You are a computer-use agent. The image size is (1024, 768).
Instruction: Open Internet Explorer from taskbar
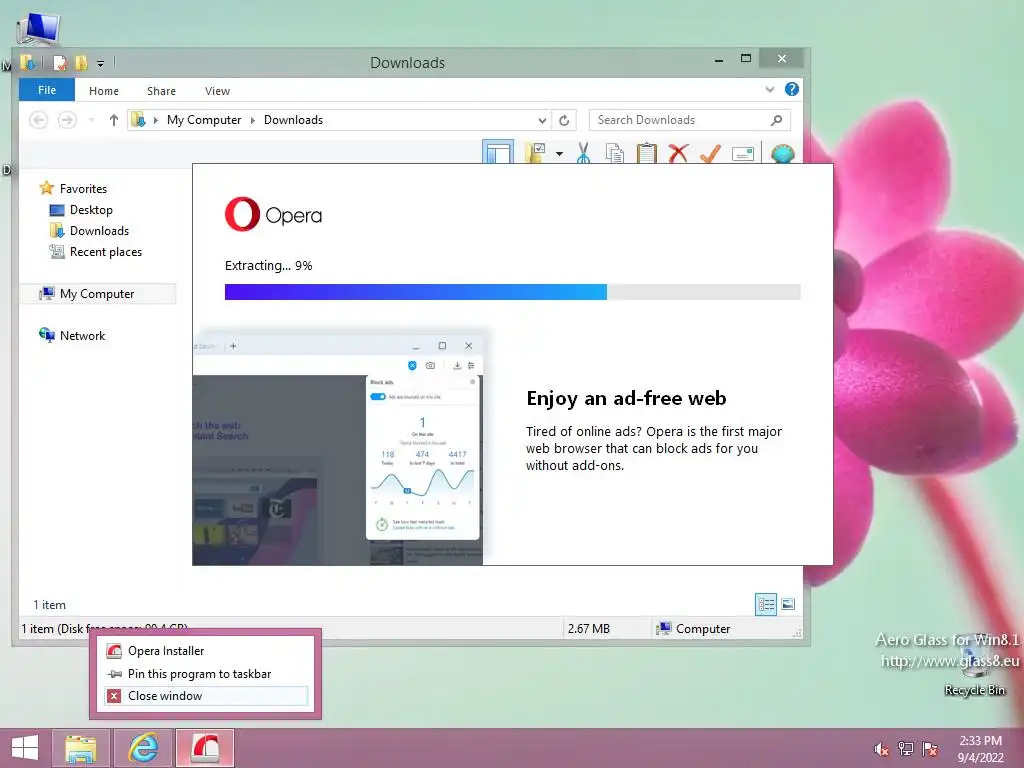click(143, 748)
